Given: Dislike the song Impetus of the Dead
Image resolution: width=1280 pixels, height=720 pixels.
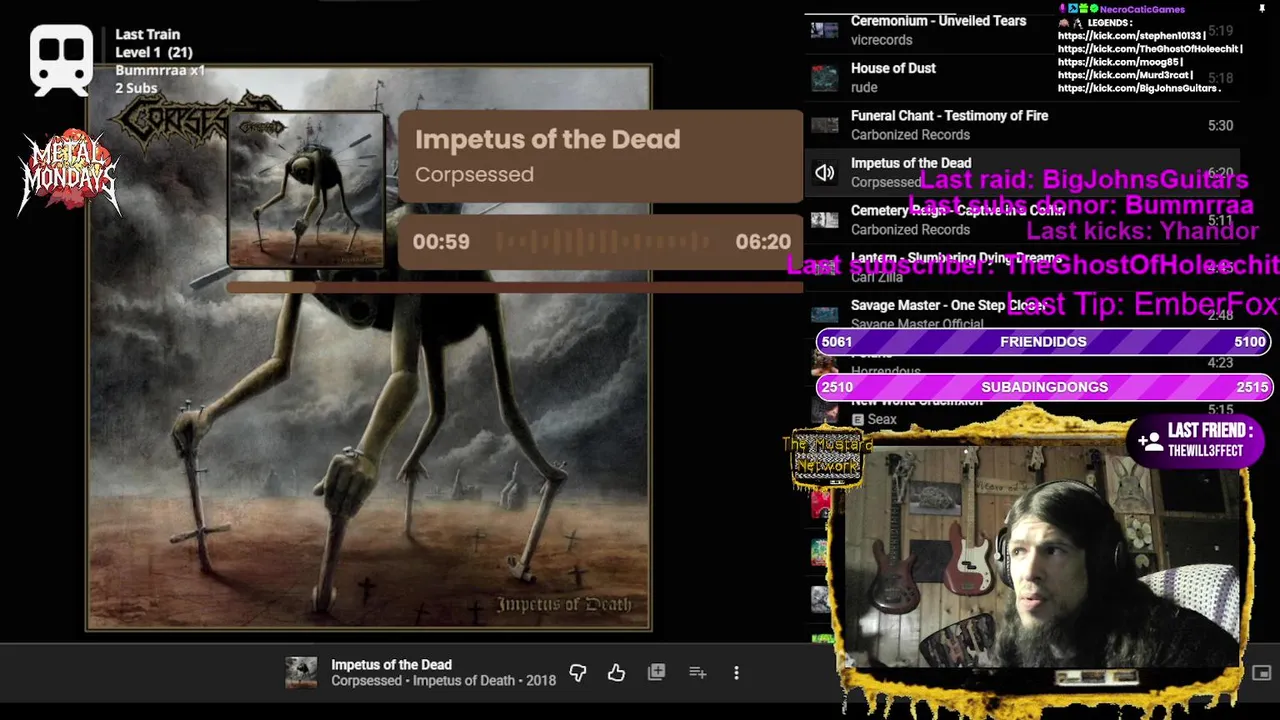Looking at the screenshot, I should click(577, 673).
